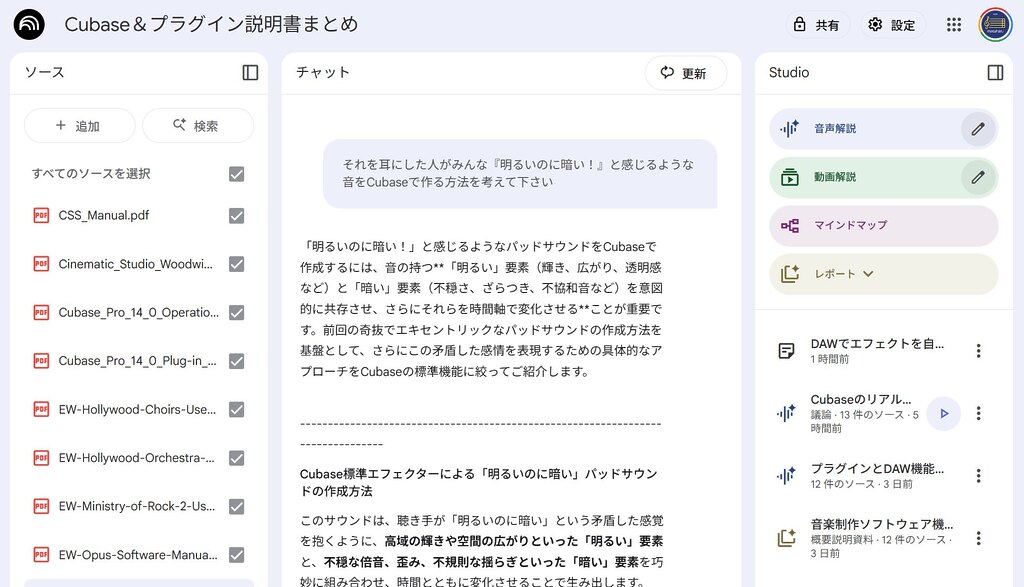The image size is (1024, 587).
Task: Click the PDF icon of CSS_Manual.pdf
Action: tap(41, 215)
